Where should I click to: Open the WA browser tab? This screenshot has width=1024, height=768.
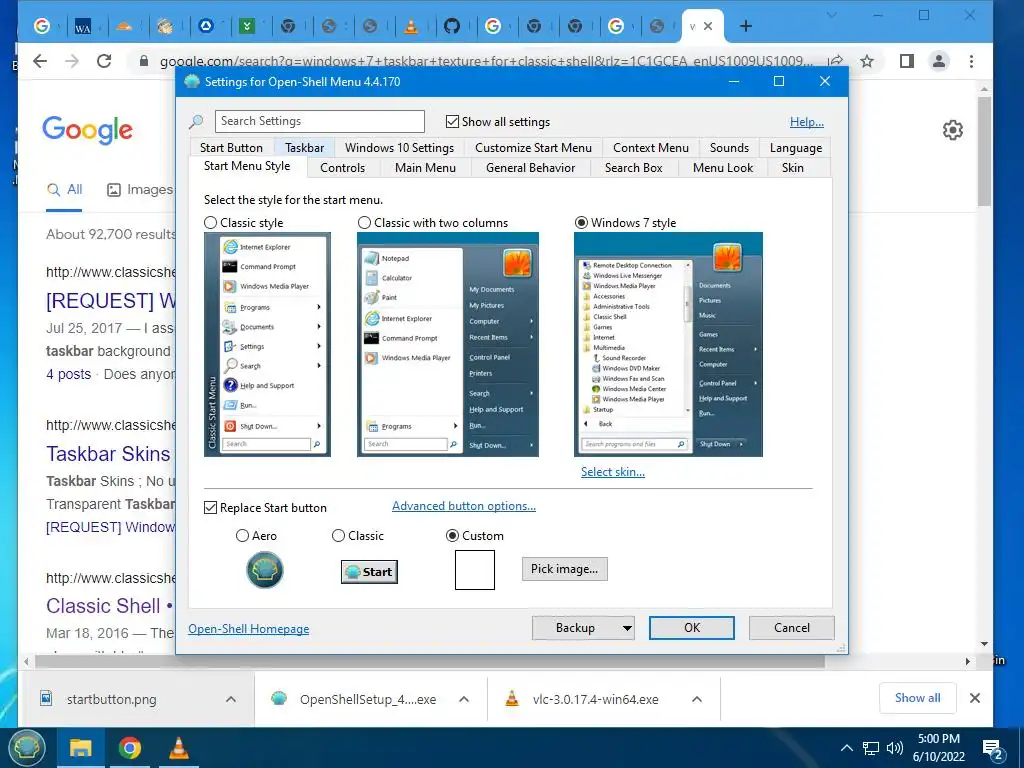[x=83, y=27]
